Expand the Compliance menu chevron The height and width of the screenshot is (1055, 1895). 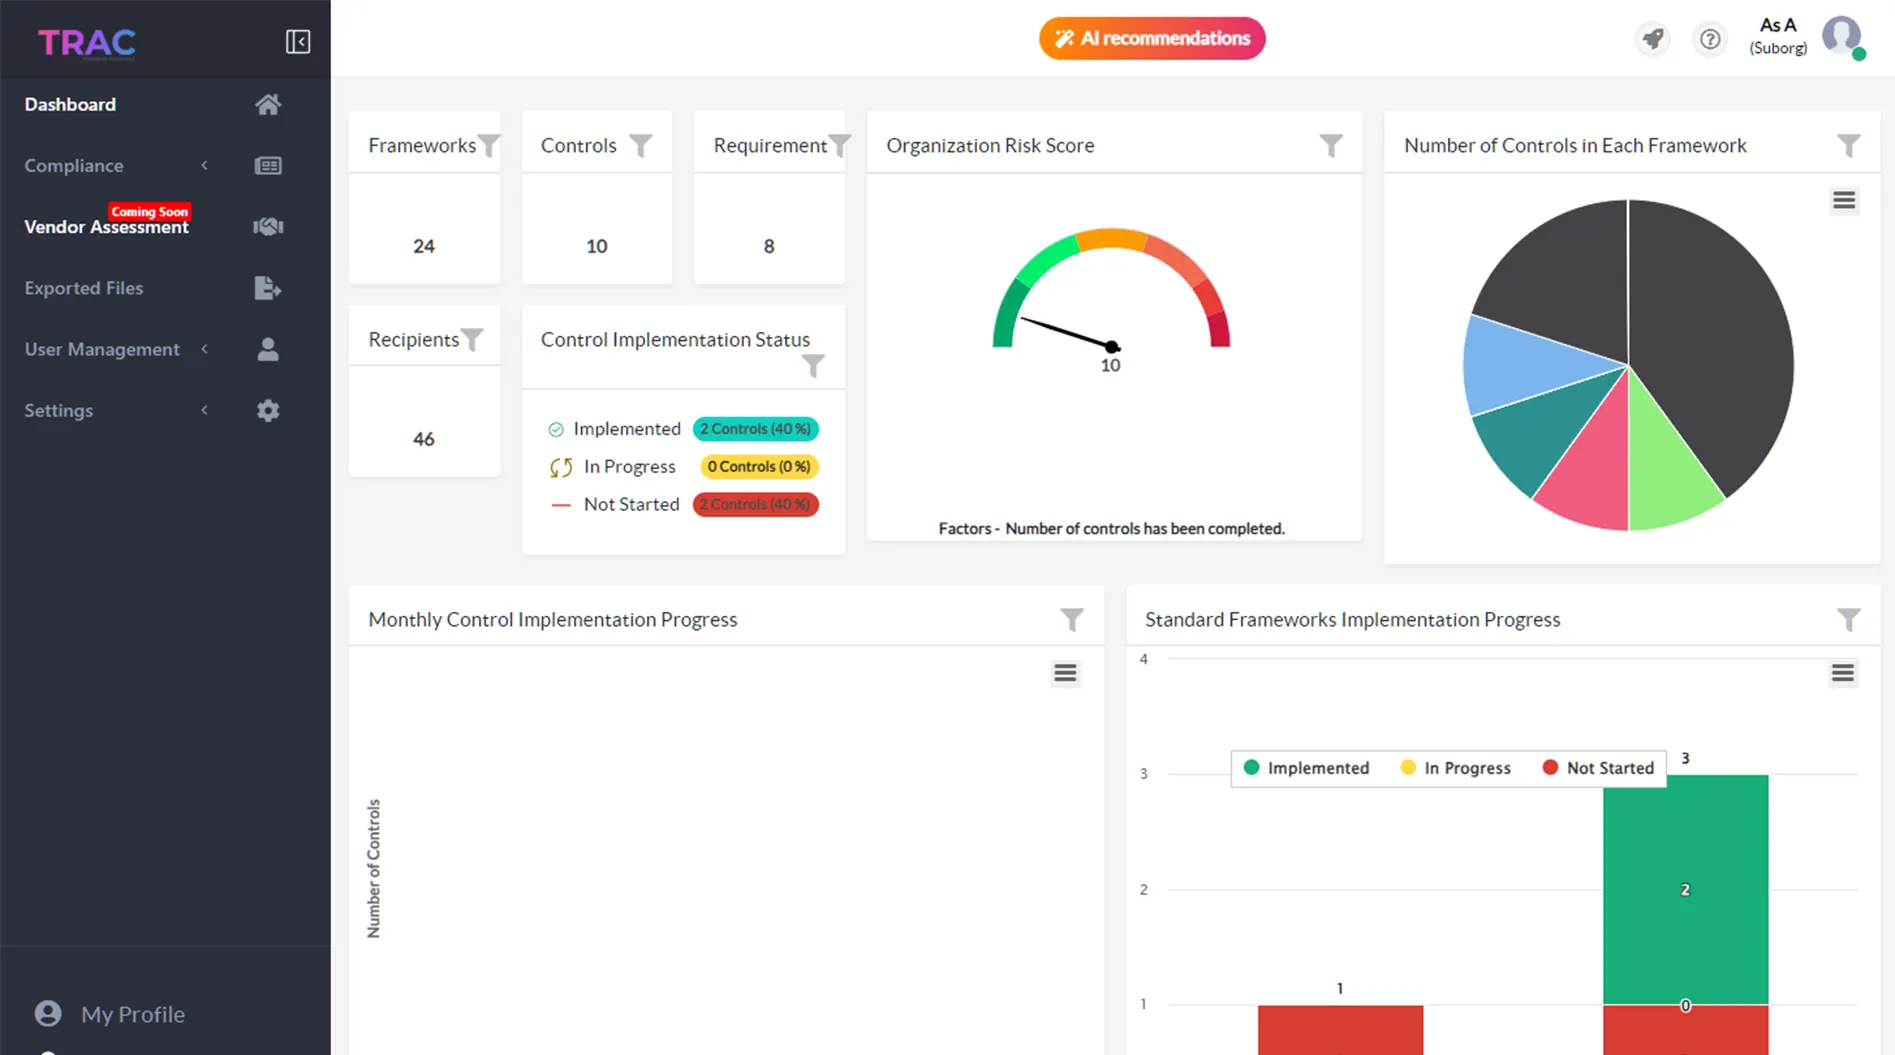coord(205,166)
